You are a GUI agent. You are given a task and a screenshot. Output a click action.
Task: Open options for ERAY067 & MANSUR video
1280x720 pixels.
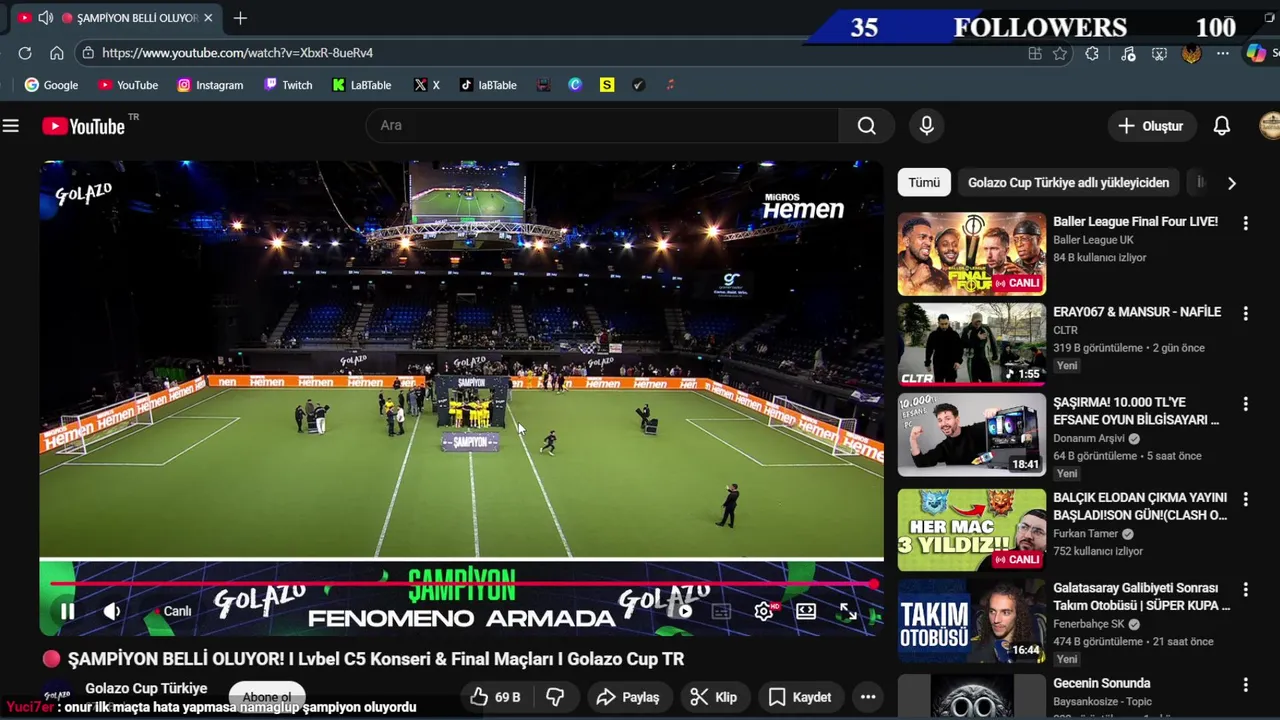(x=1245, y=313)
